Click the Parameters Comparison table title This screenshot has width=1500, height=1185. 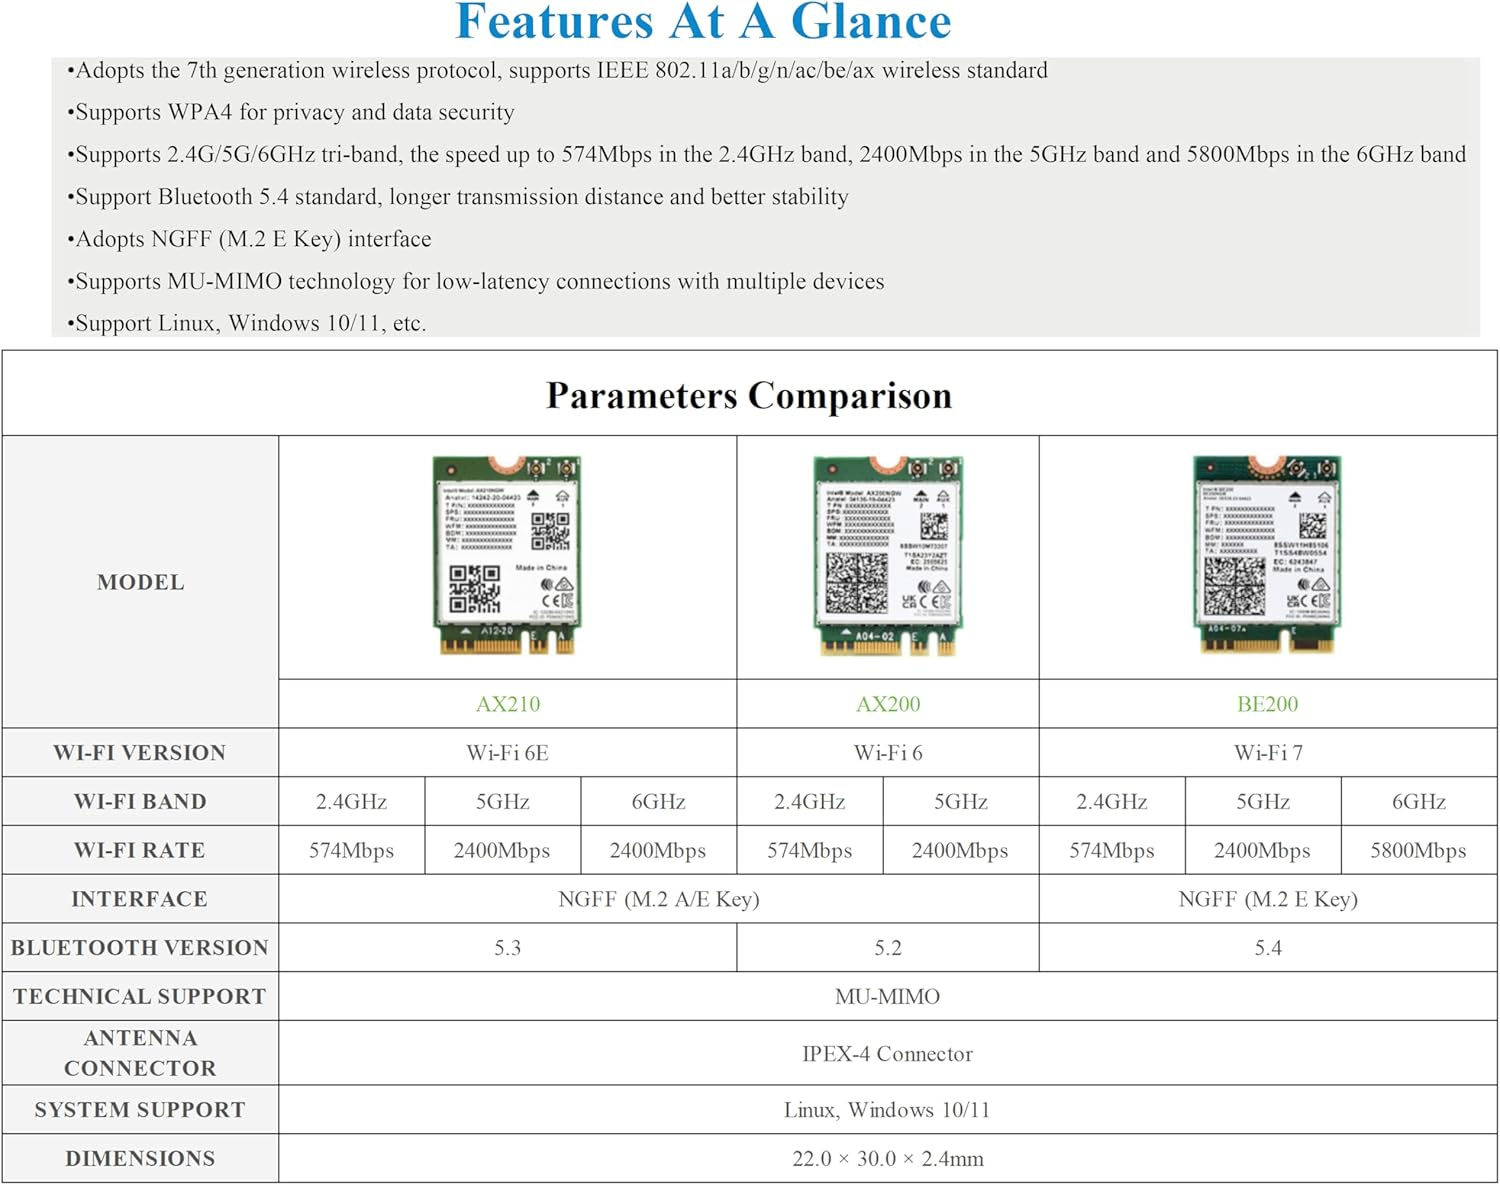coord(749,395)
